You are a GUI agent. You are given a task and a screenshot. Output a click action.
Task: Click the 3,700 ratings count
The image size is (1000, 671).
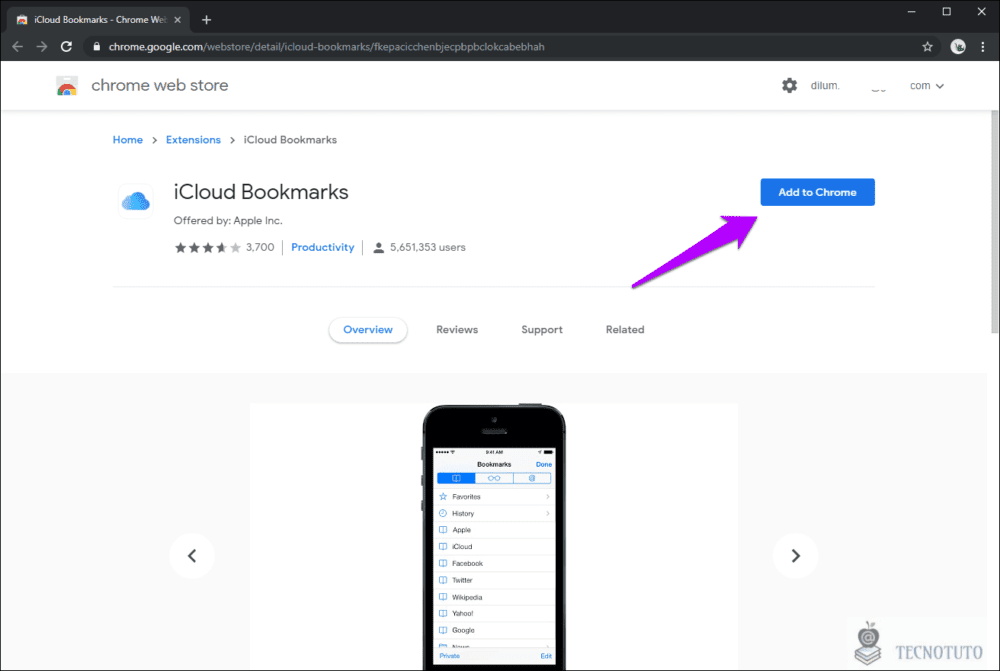[260, 247]
